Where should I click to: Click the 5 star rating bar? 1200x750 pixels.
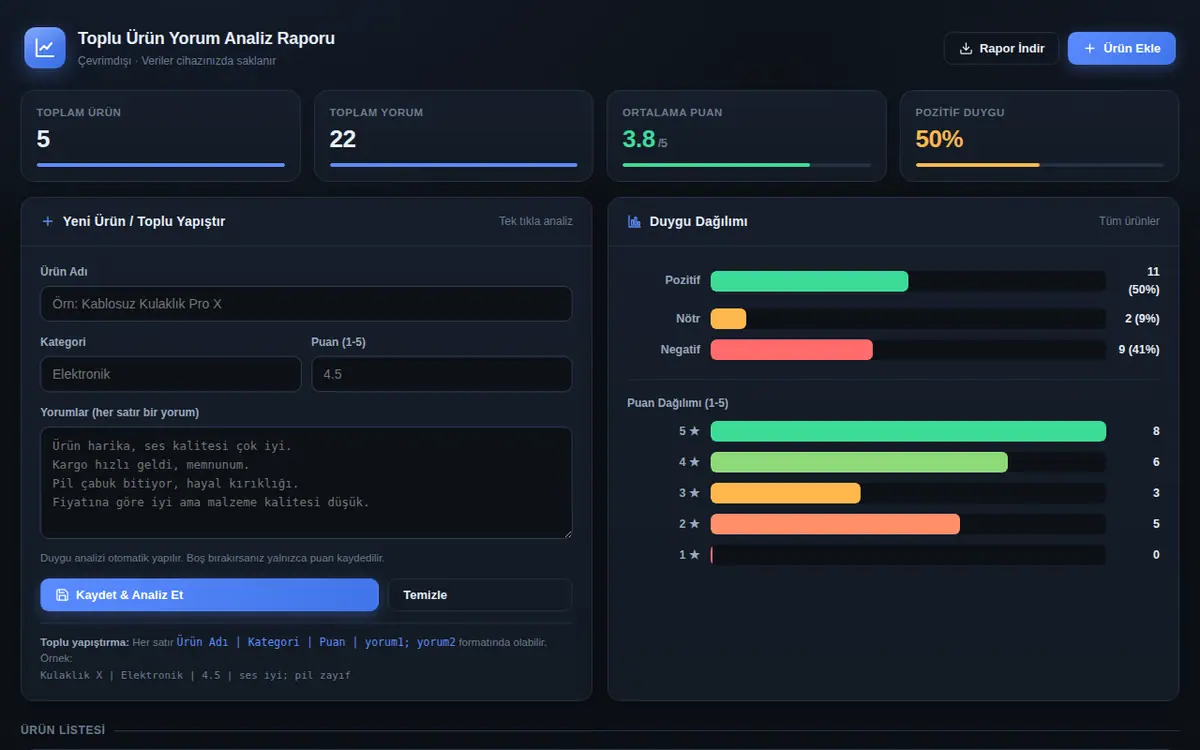pyautogui.click(x=908, y=431)
